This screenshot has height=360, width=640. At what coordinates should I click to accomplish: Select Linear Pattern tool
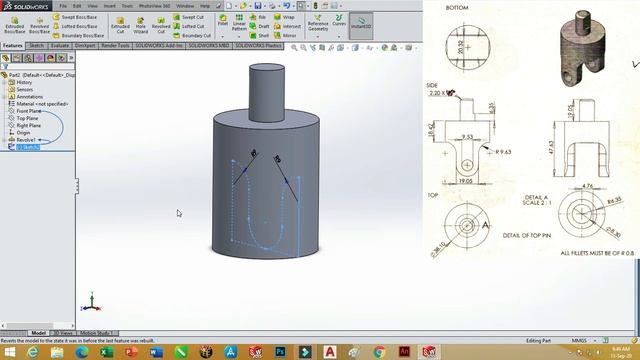click(x=239, y=22)
